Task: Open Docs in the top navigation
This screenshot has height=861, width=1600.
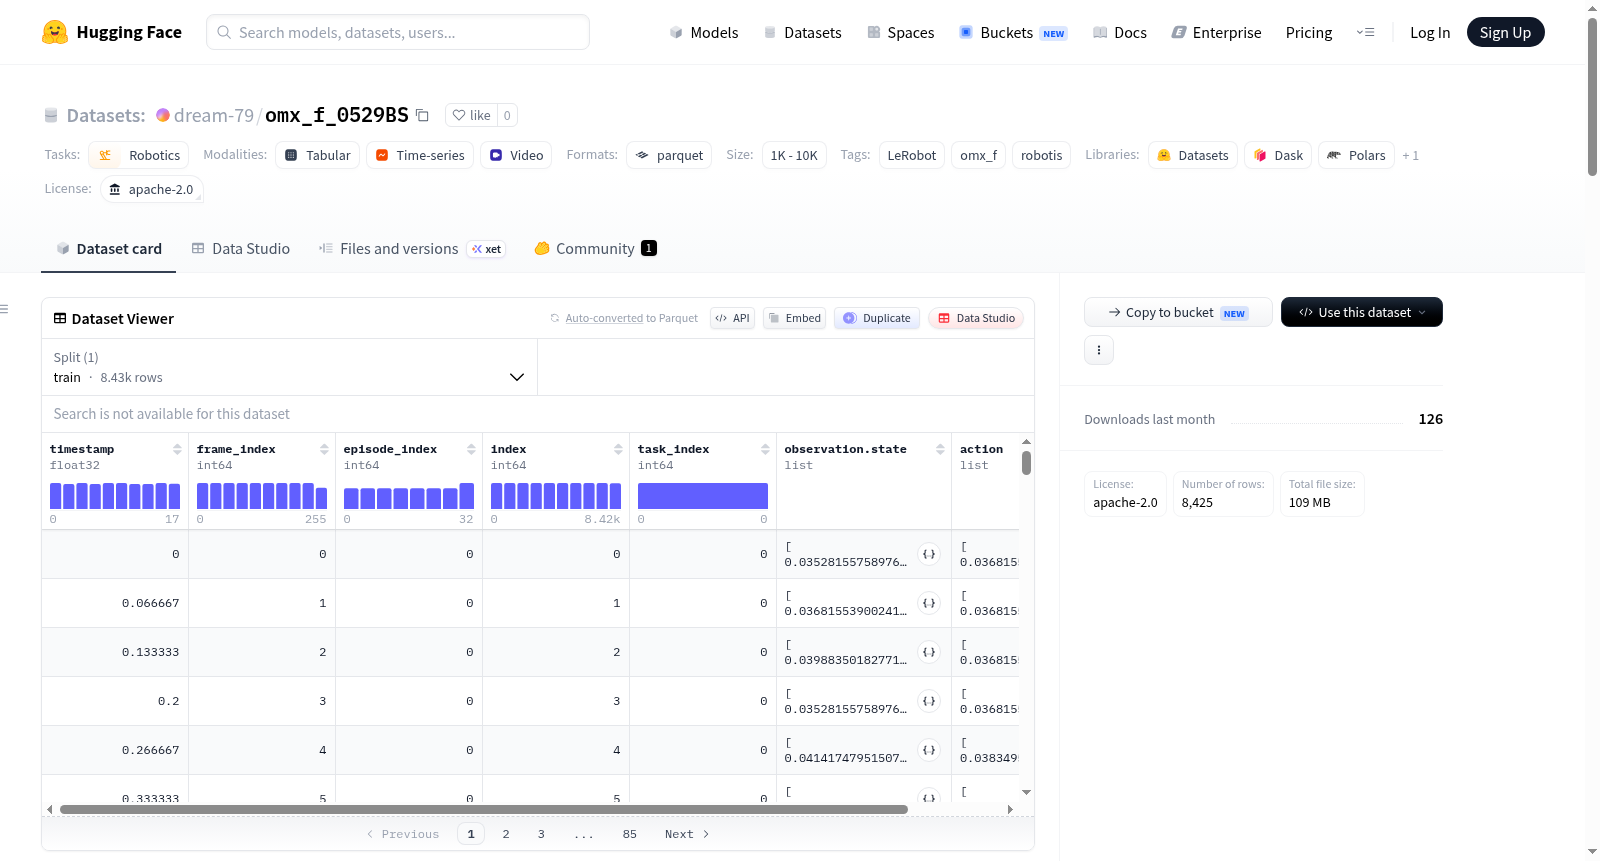Action: [x=1120, y=32]
